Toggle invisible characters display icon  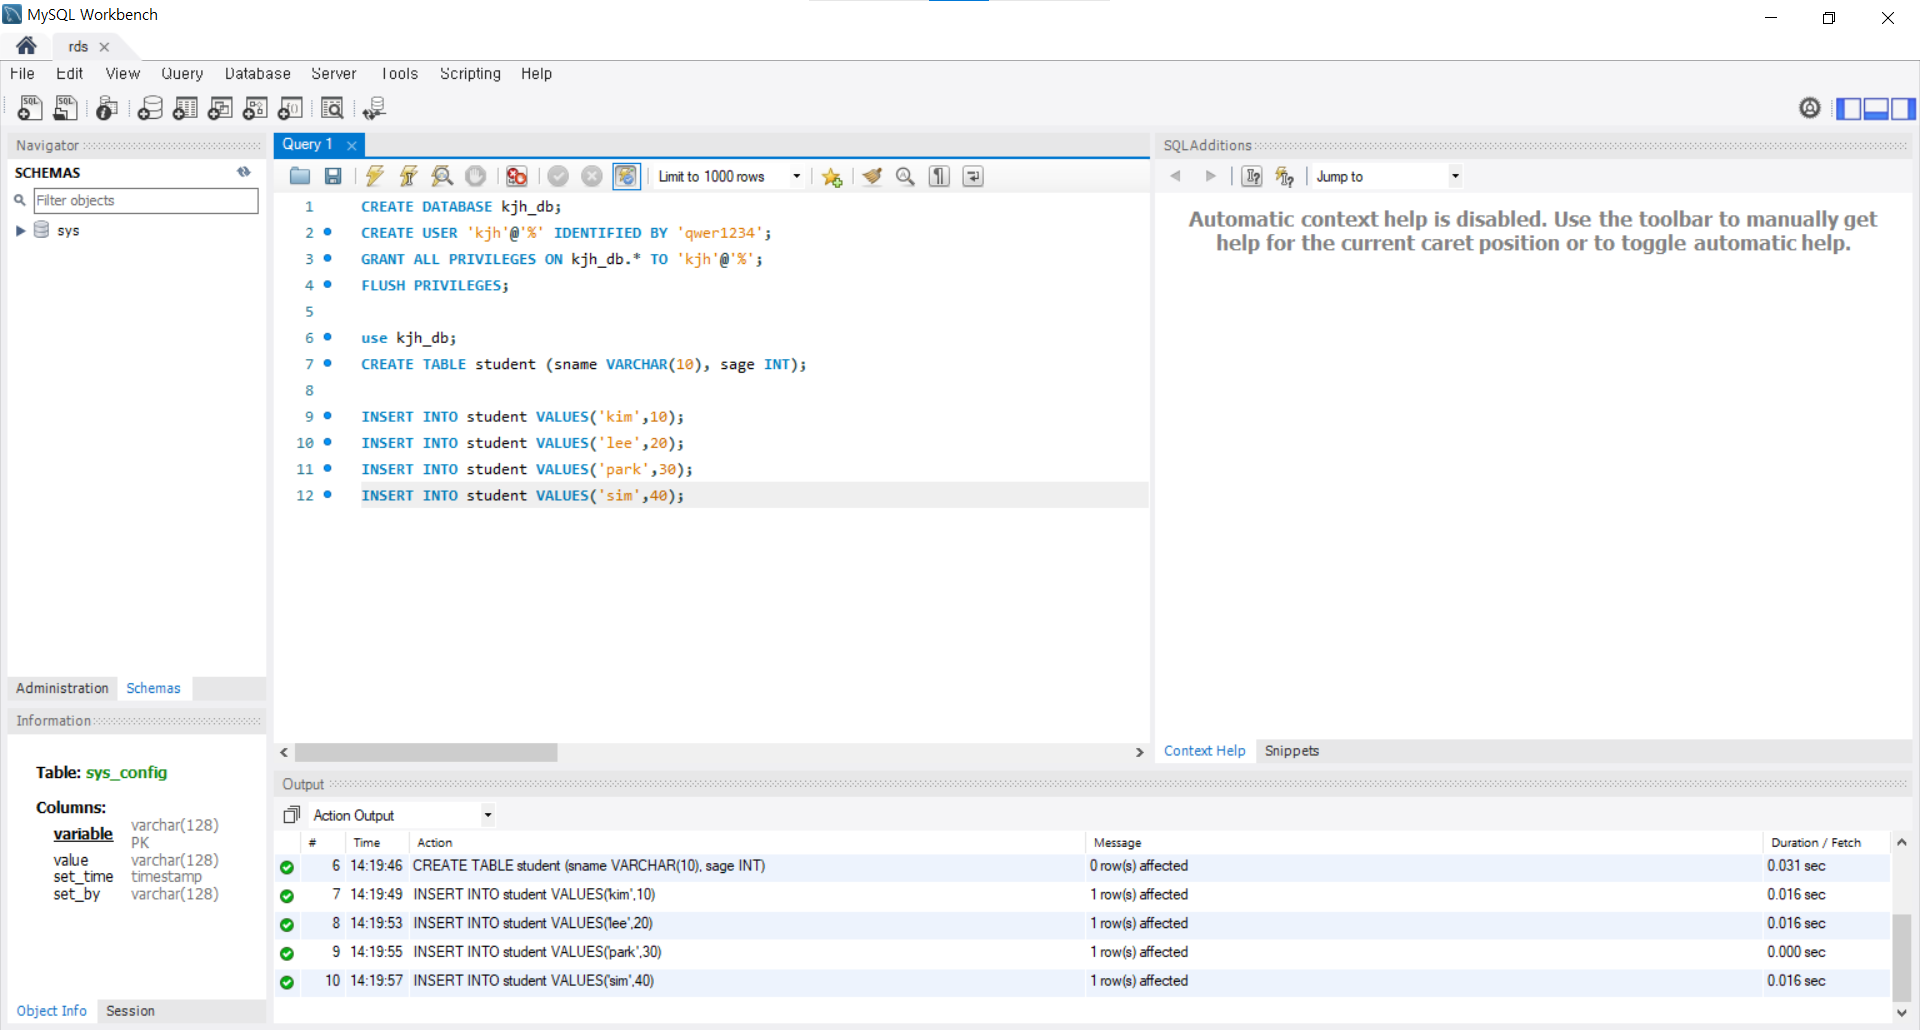[939, 176]
